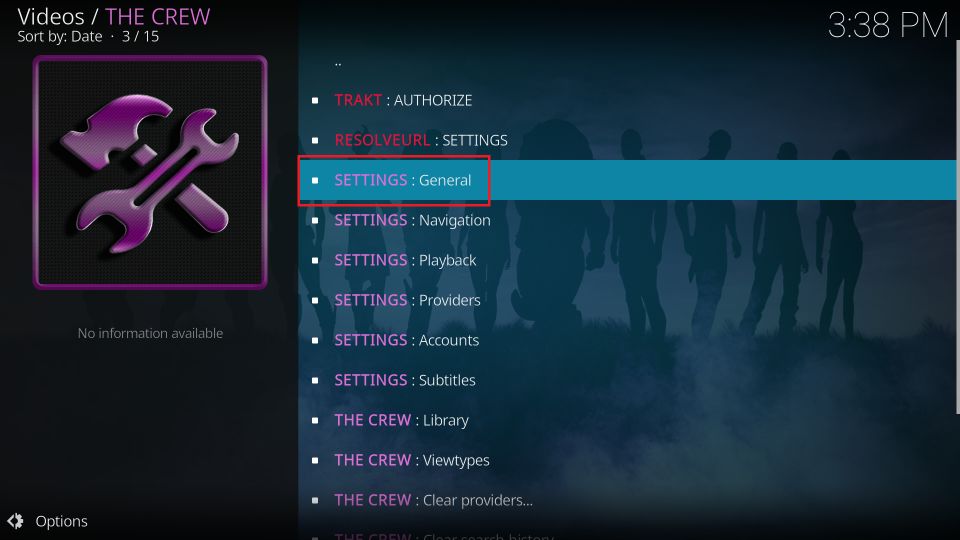Go up via the parent folder '..' entry
The image size is (960, 540).
coord(627,62)
